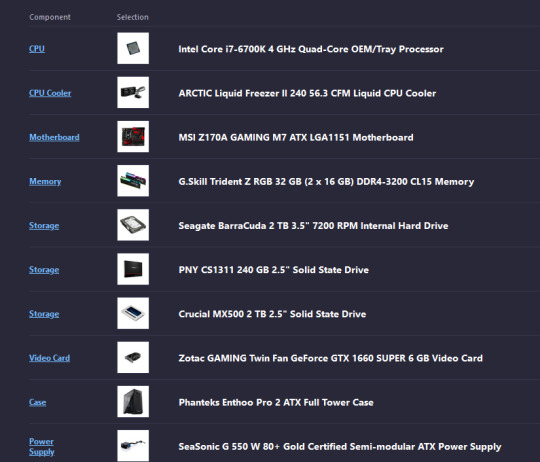Select Crucial MX500 2 TB SSD name
Screen dimensions: 540x462
[272, 314]
